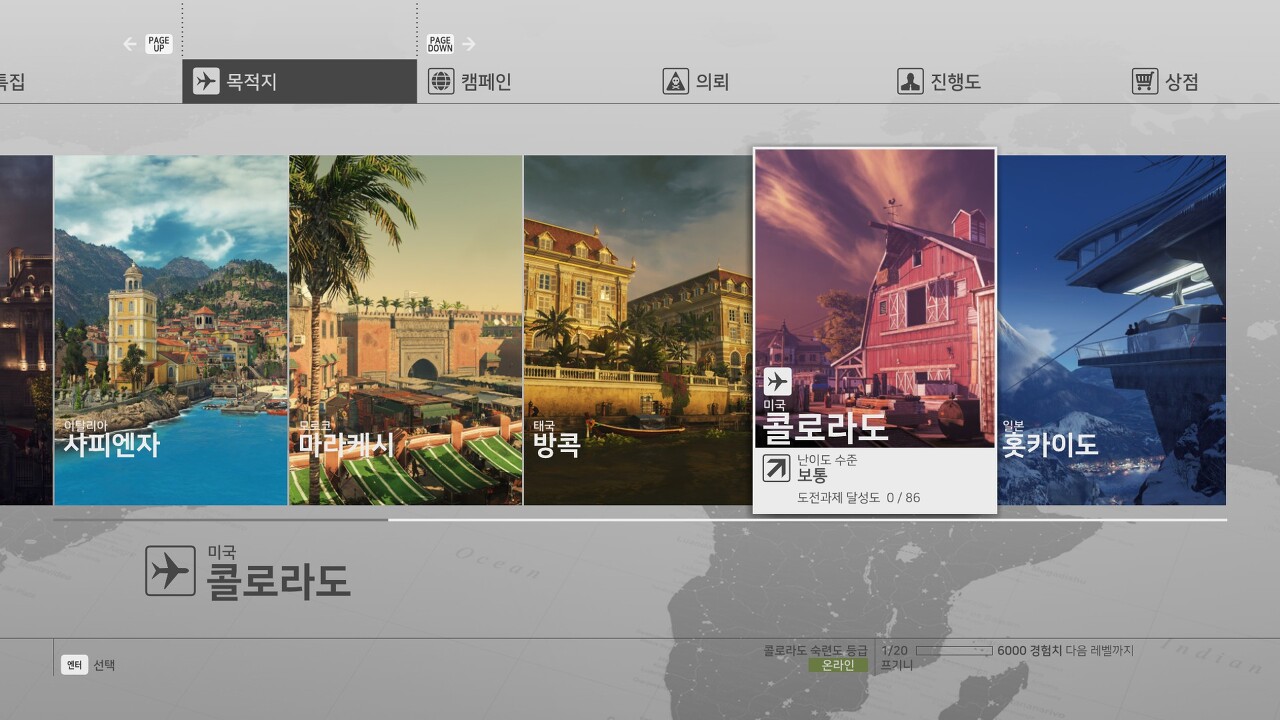Click the mastery experience progress bar
This screenshot has height=720, width=1280.
click(954, 651)
